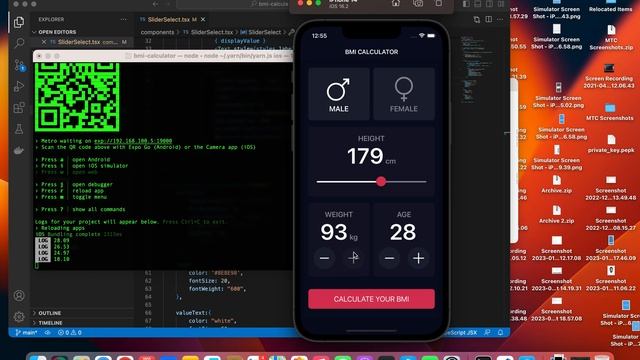Viewport: 640px width, 360px height.
Task: Rotate the simulator device
Action: point(439,3)
